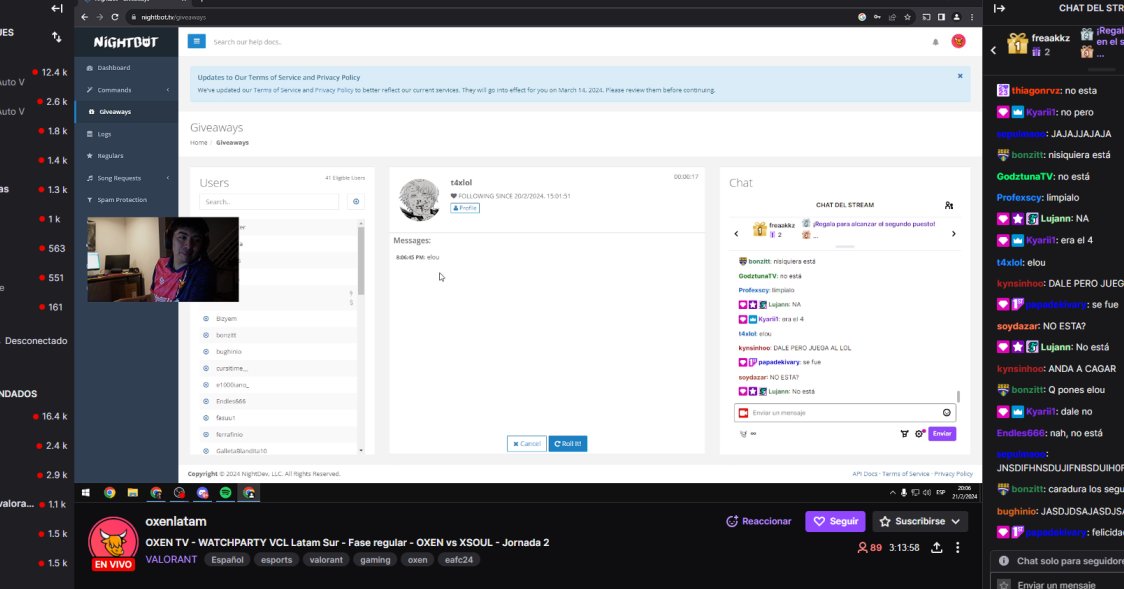Go to next gift leaderboard in embedded chat
Screen dimensions: 1124x589
(x=953, y=234)
